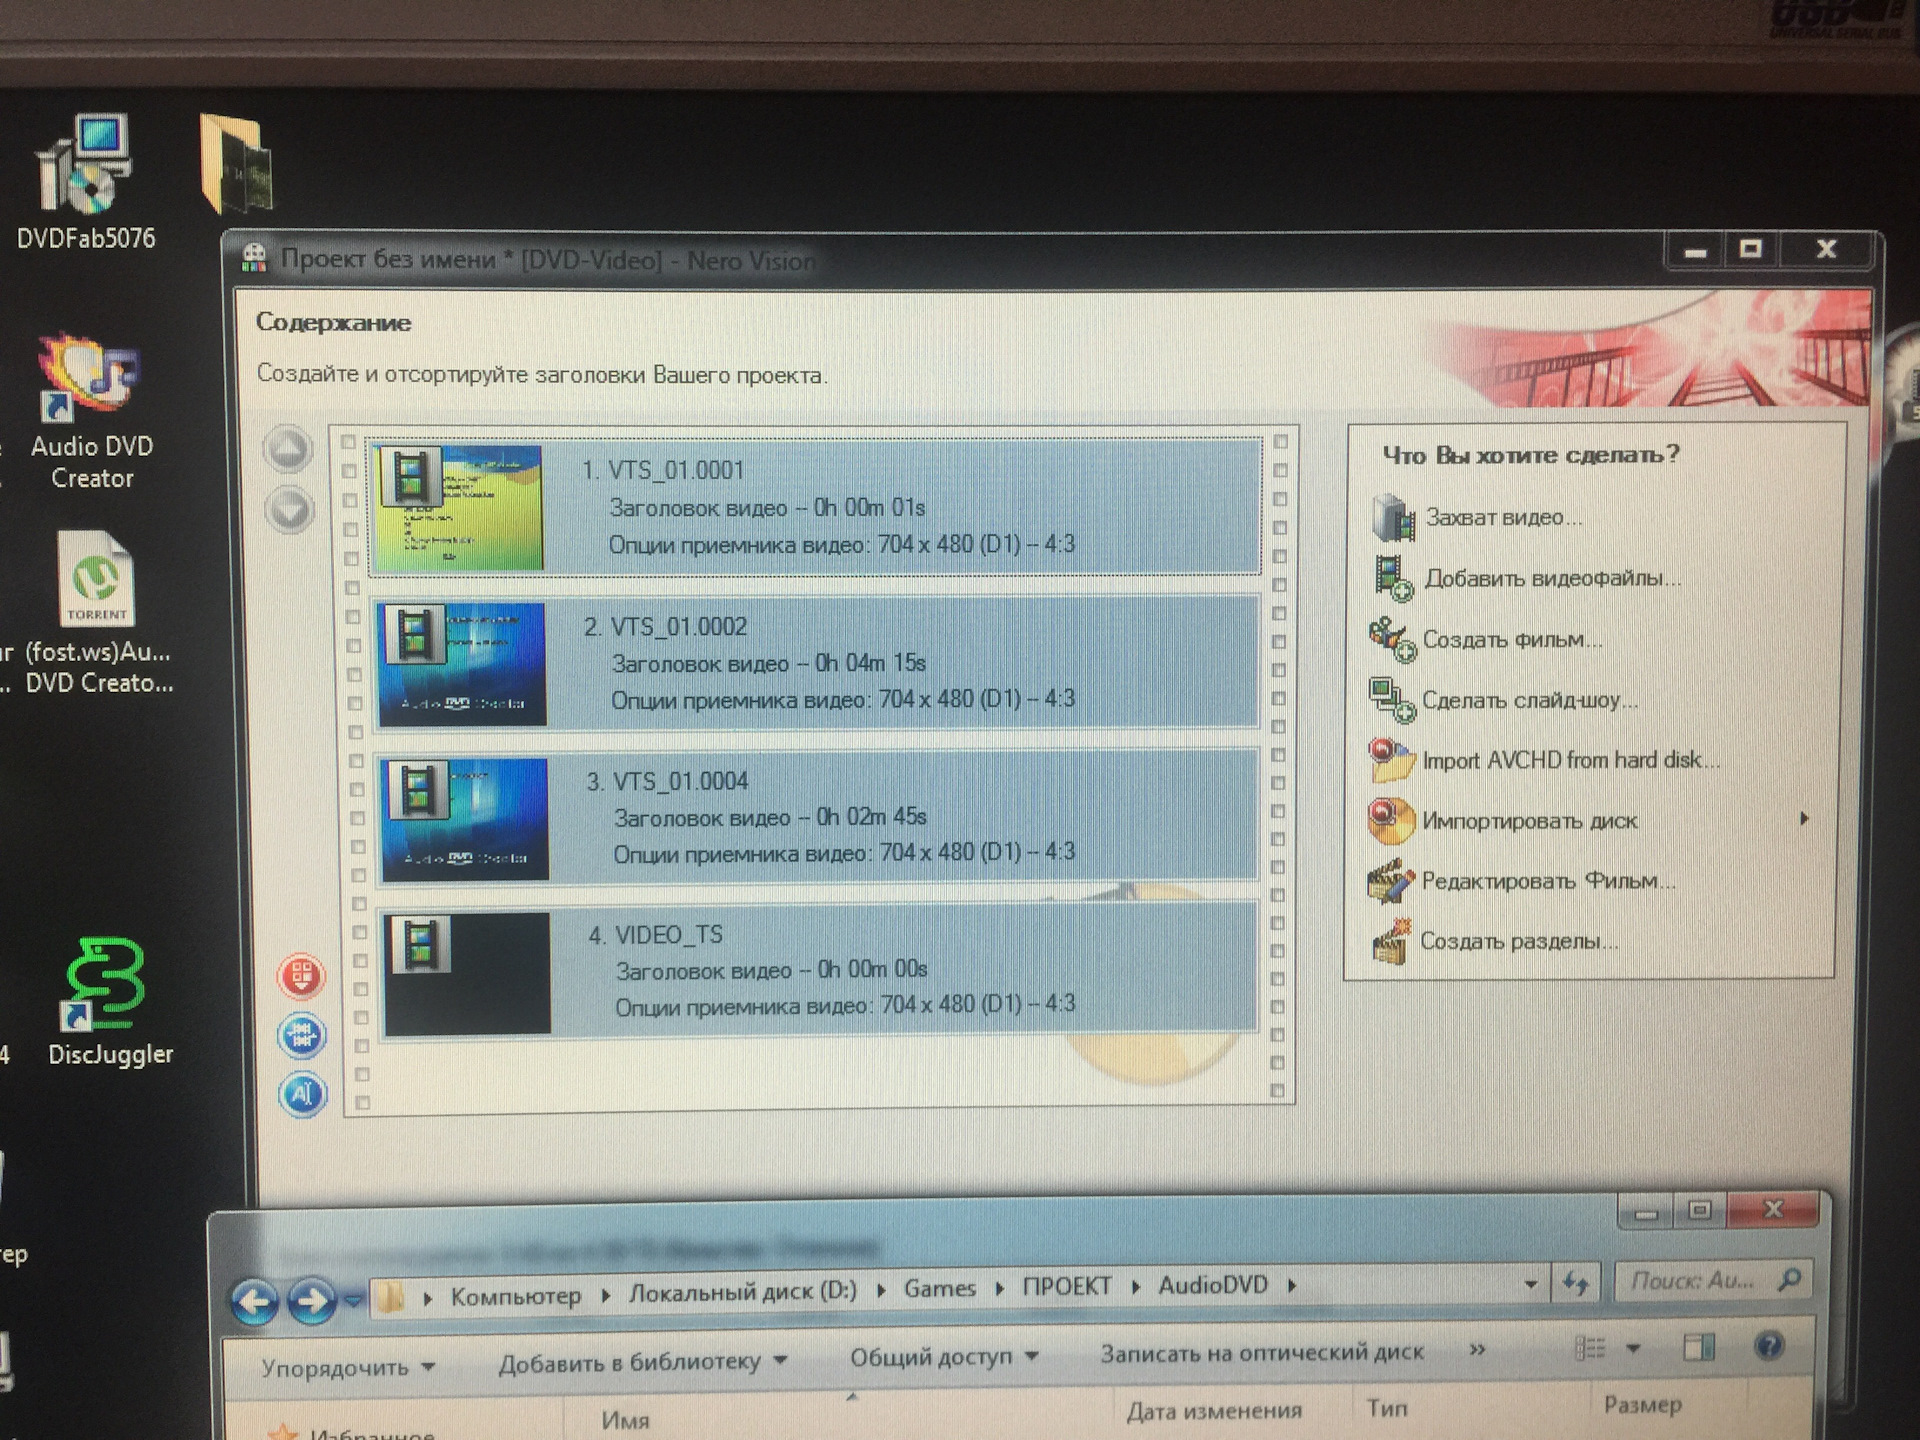
Task: Click the Импортировать диск disc icon
Action: [x=1391, y=821]
